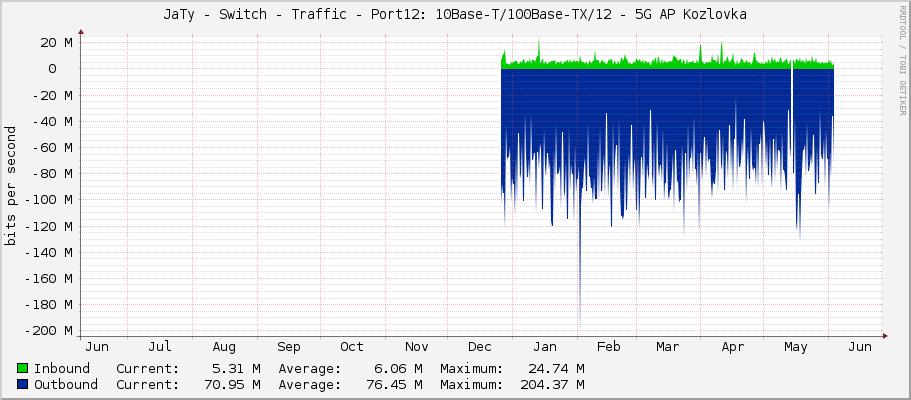
Task: Click the 'Aug' x-axis month label
Action: click(x=224, y=347)
